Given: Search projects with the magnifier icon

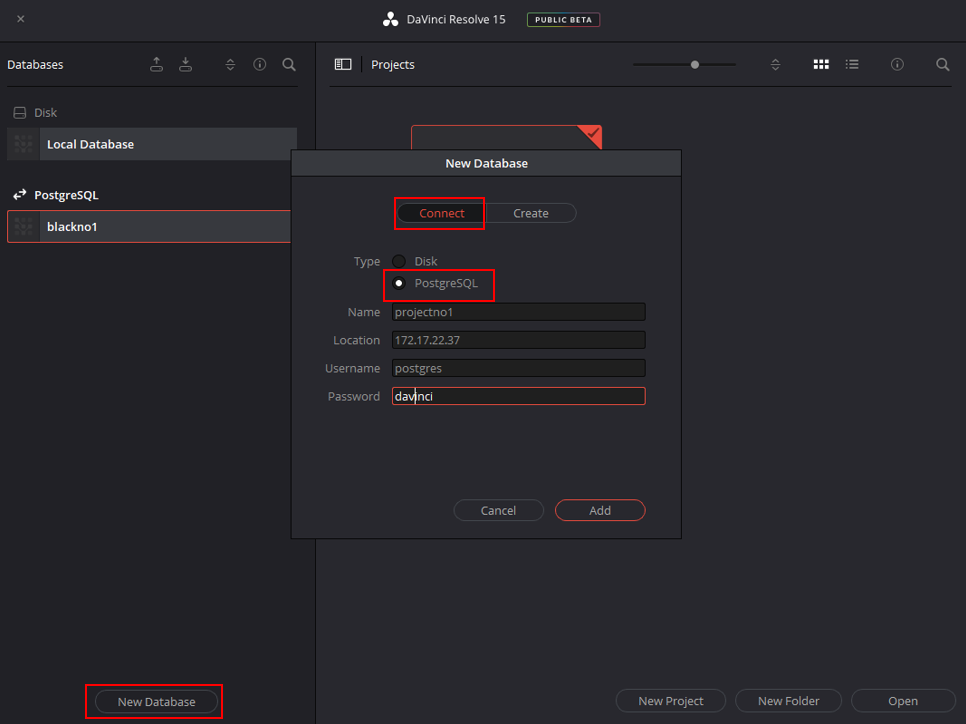Looking at the screenshot, I should [943, 64].
